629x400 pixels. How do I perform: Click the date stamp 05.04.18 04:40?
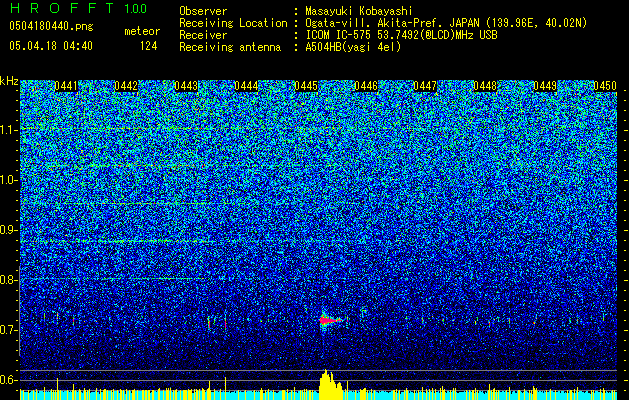tap(51, 46)
